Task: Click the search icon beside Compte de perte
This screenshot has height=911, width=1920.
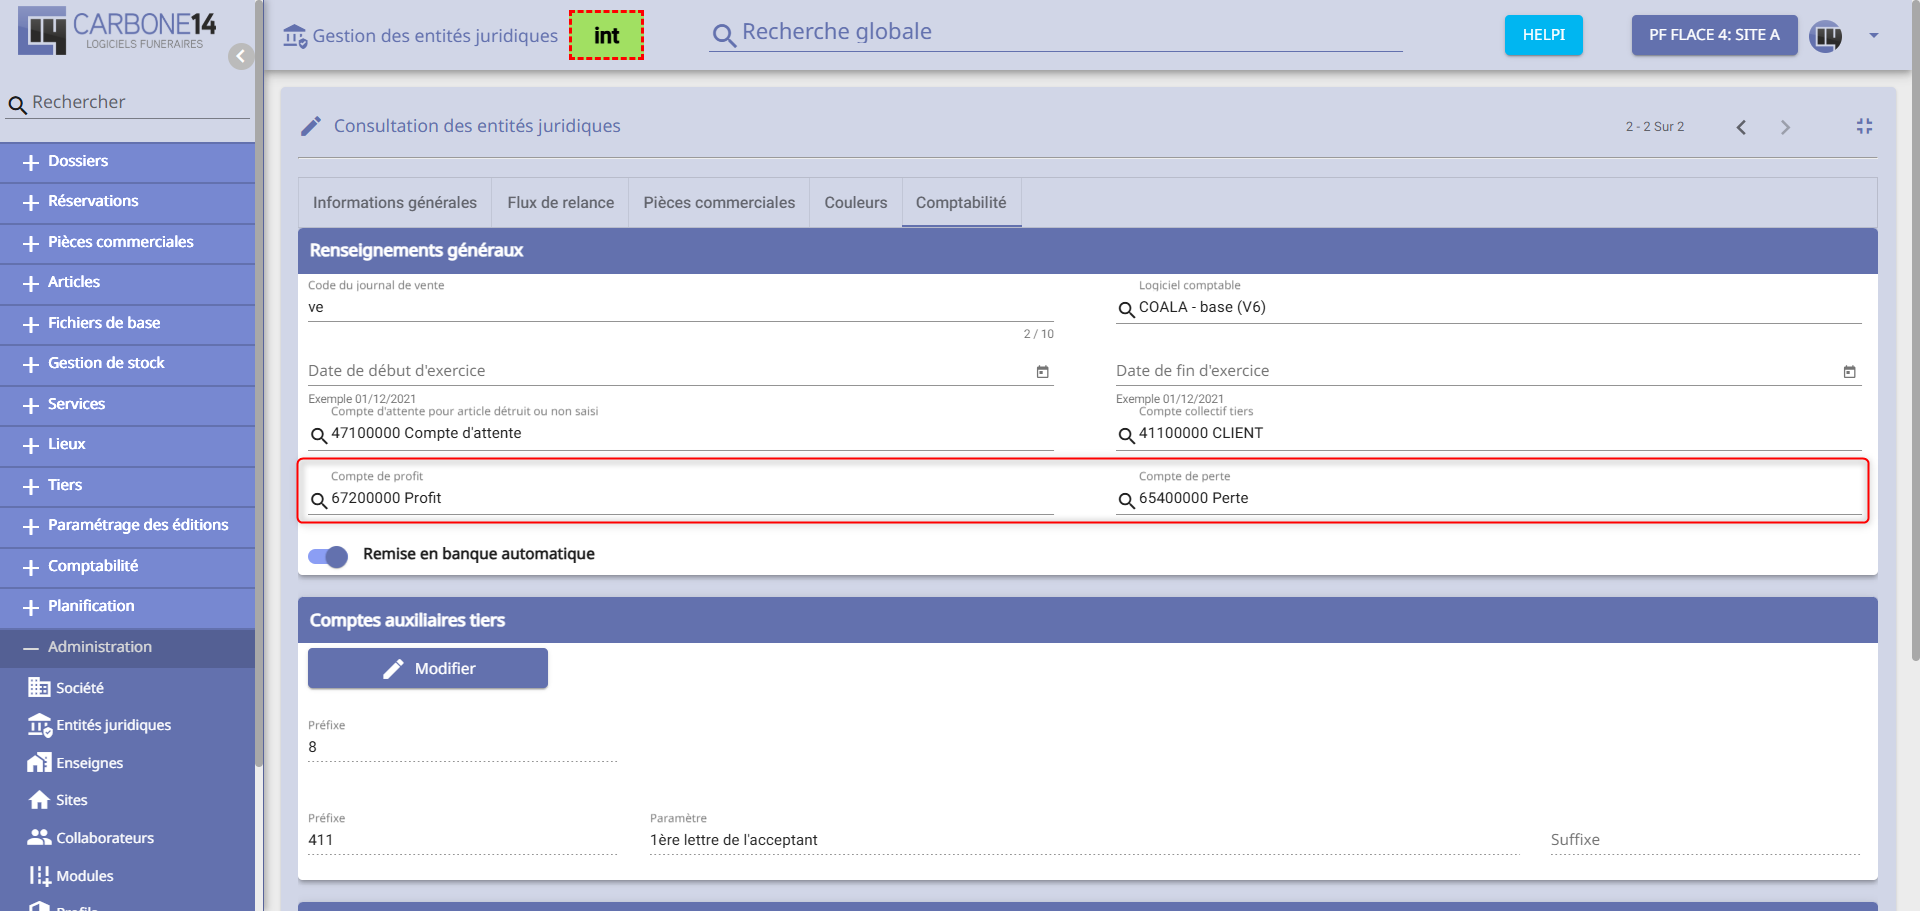Action: (1126, 500)
